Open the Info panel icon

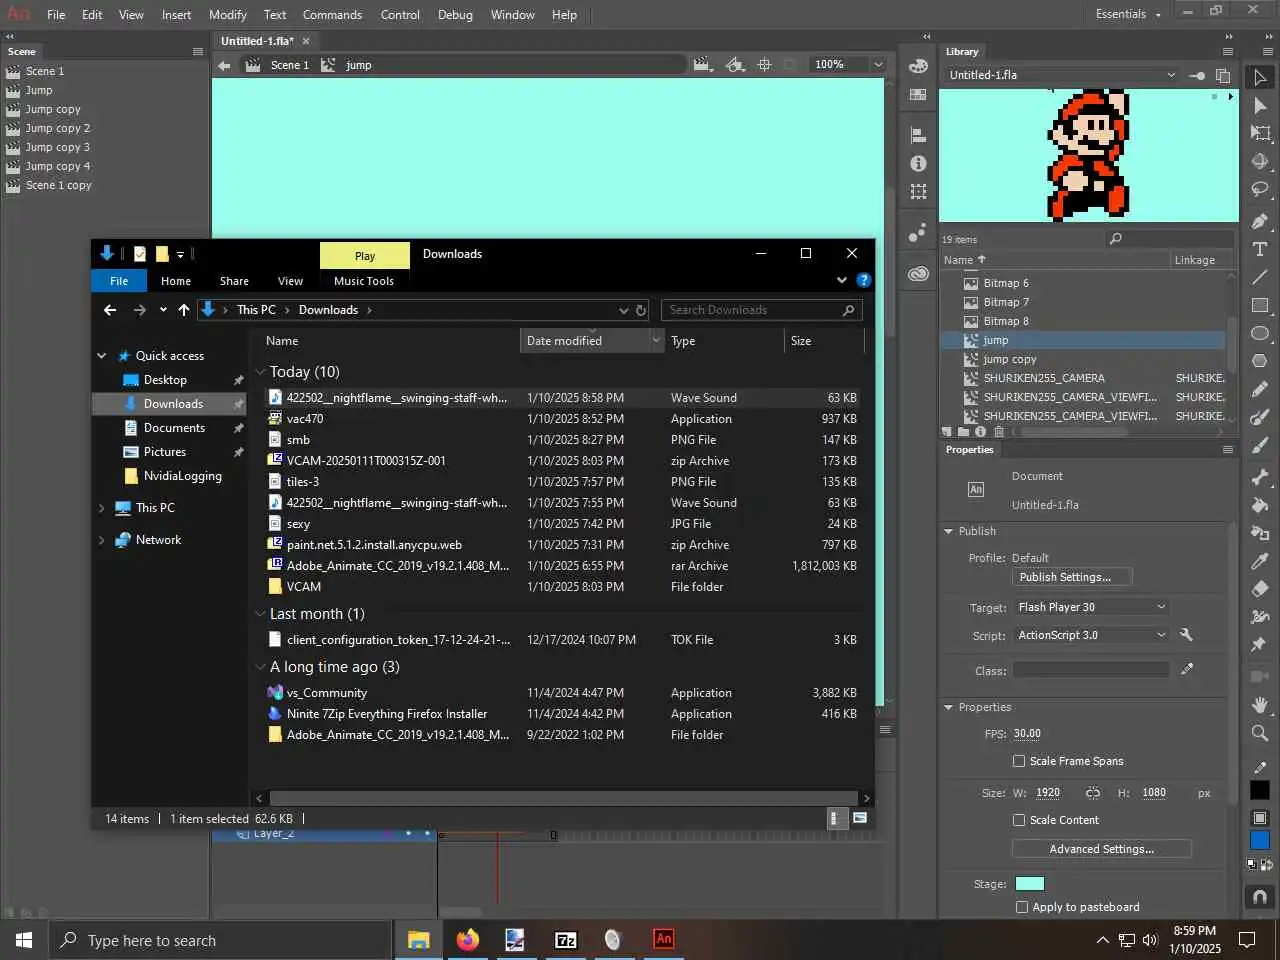pos(918,163)
